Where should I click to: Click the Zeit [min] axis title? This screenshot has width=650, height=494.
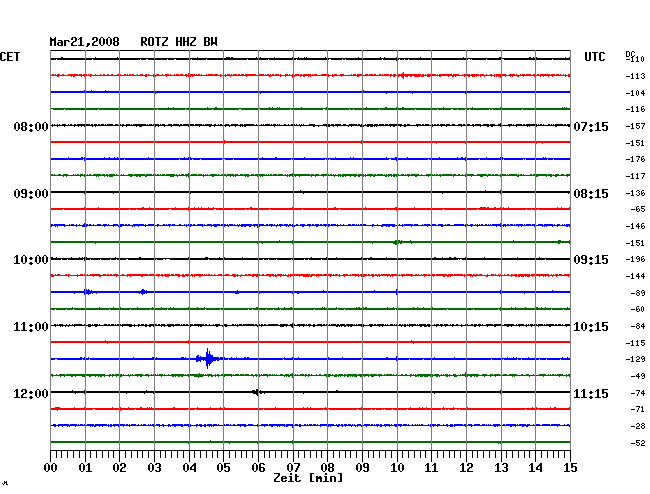(x=308, y=478)
